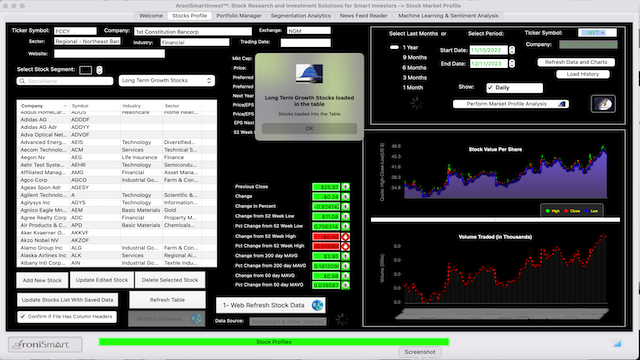
Task: Click the Industry column header
Action: [141, 106]
